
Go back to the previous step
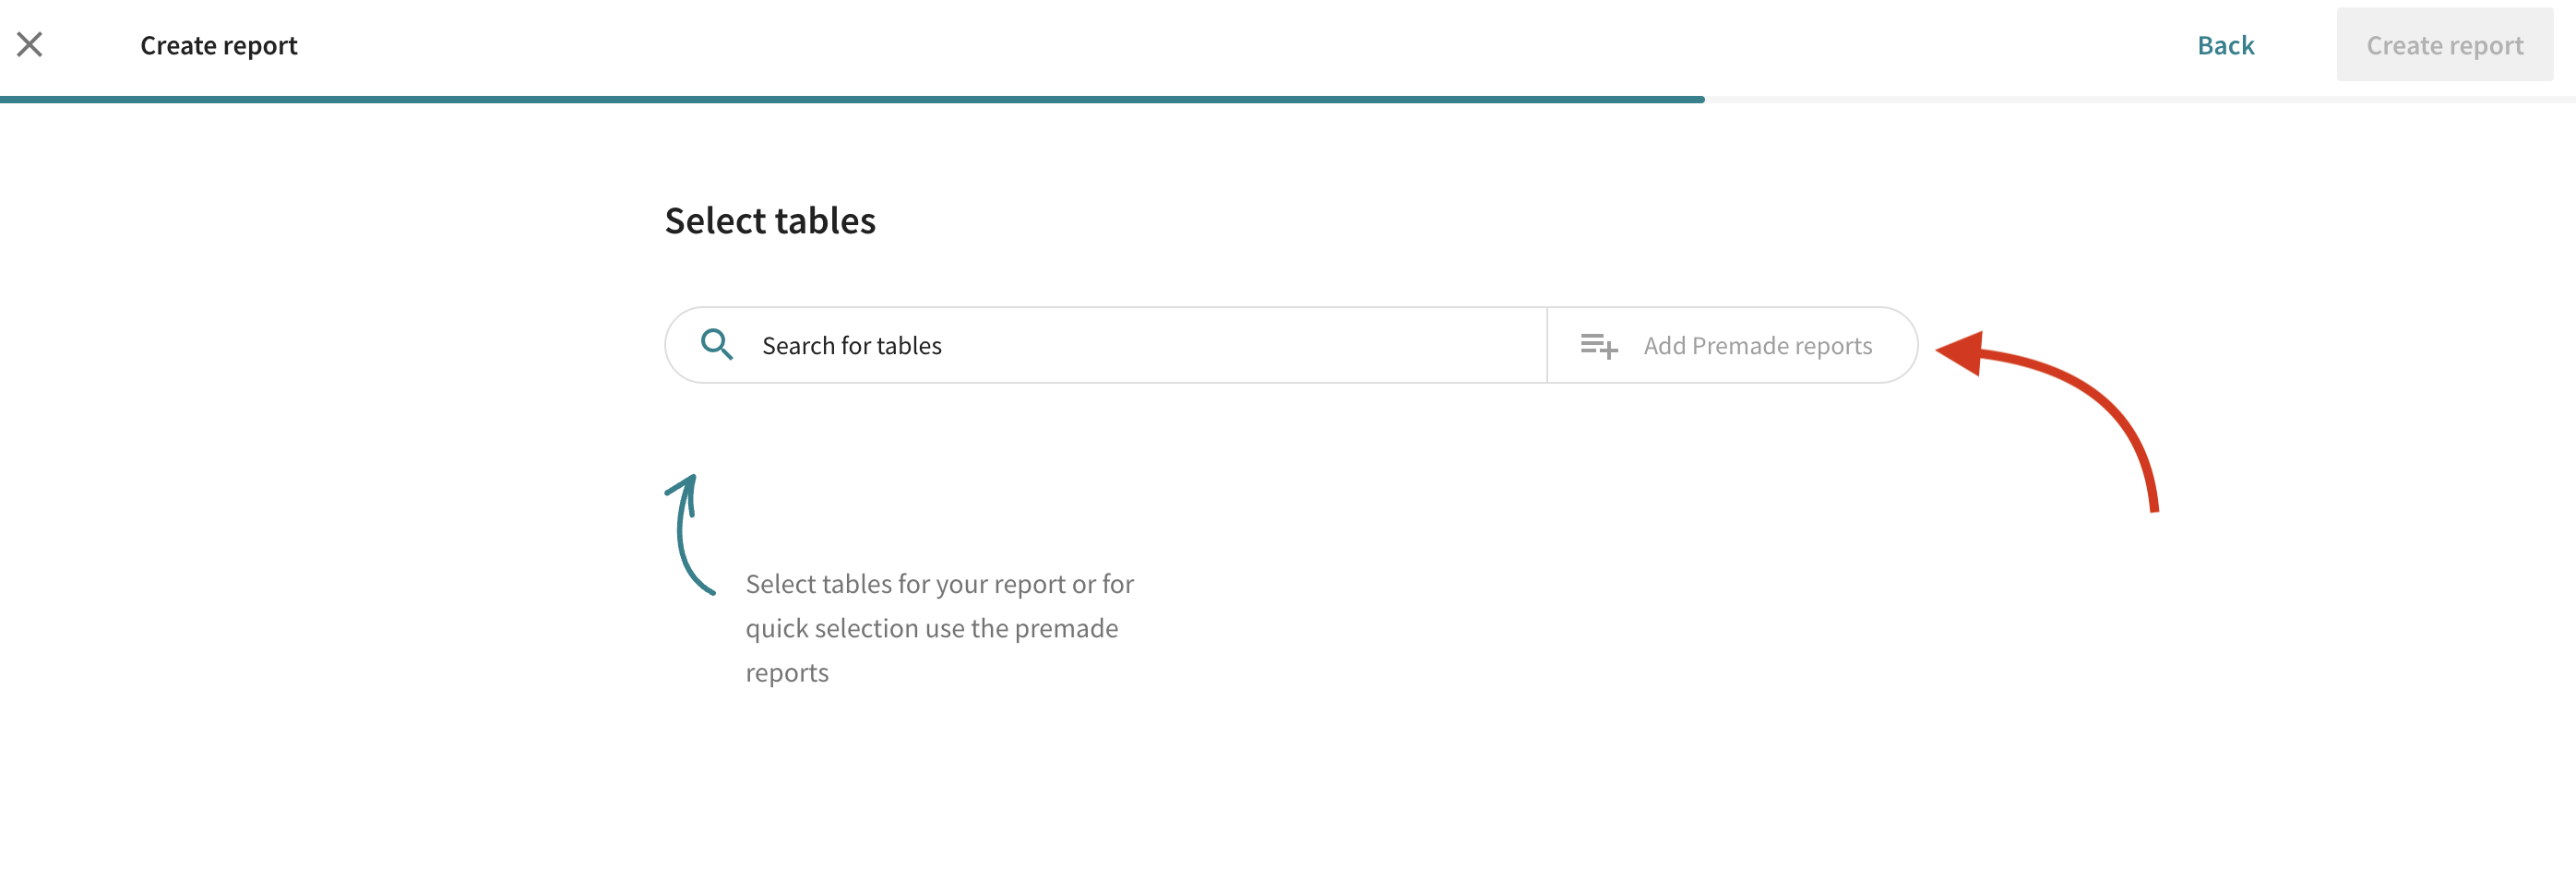point(2224,45)
